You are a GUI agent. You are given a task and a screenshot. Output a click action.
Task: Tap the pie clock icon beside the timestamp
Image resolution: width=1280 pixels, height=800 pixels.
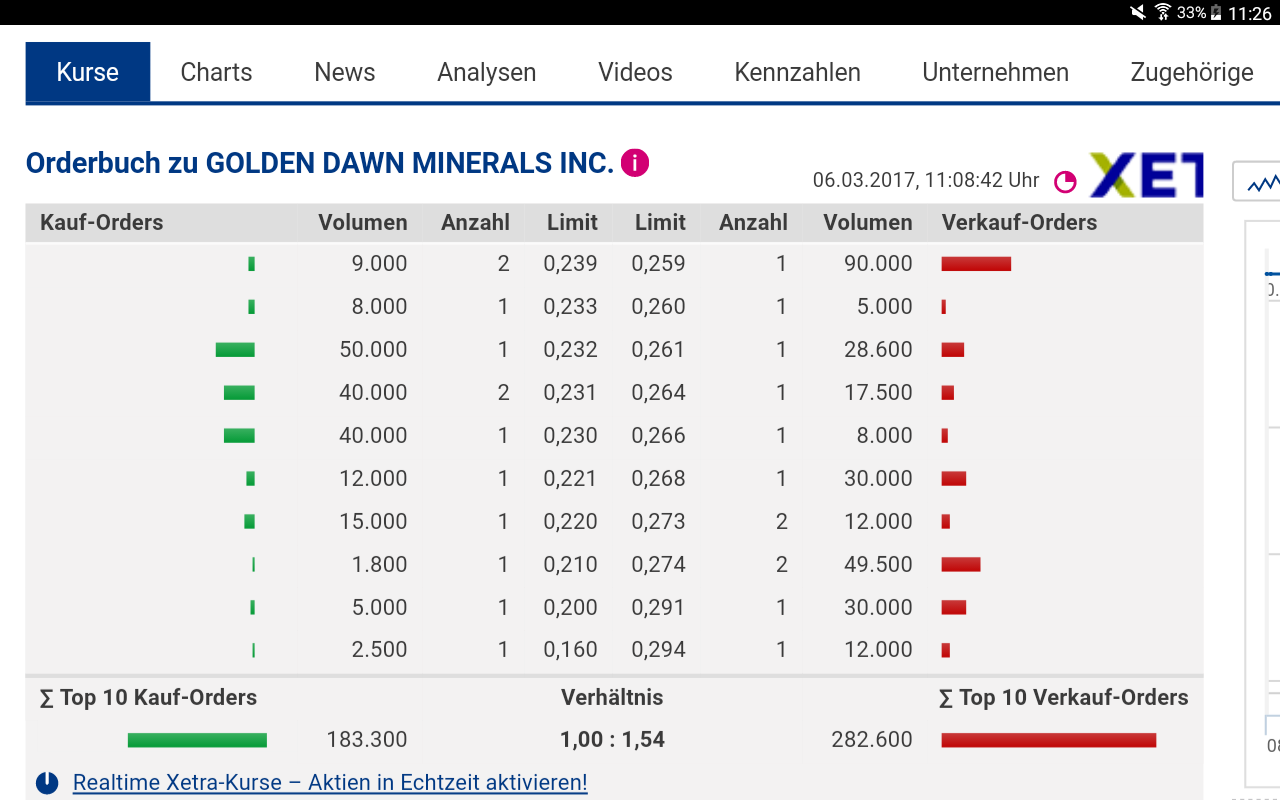tap(1066, 181)
